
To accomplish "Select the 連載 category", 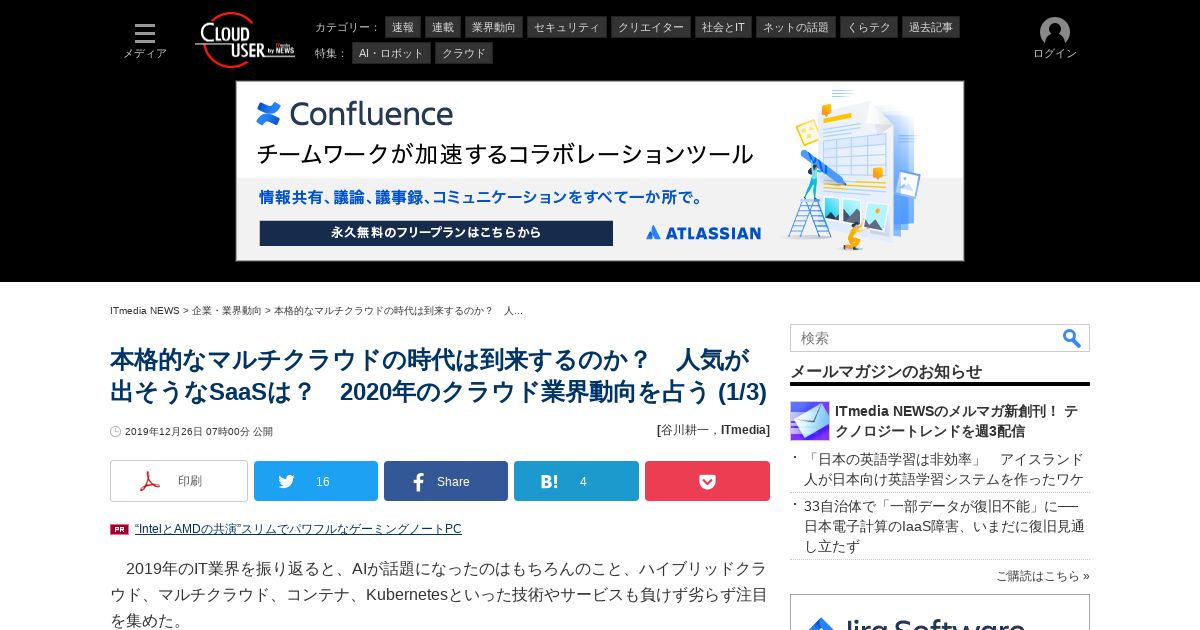I will click(443, 27).
